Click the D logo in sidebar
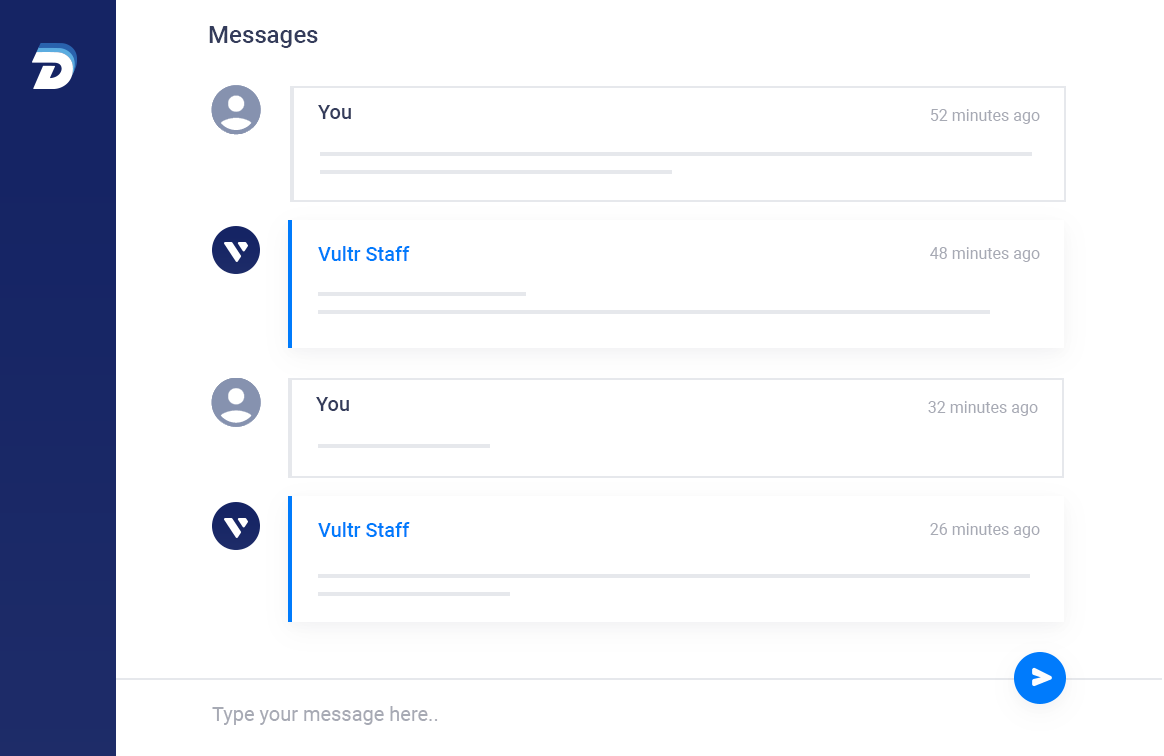1164x756 pixels. point(54,66)
